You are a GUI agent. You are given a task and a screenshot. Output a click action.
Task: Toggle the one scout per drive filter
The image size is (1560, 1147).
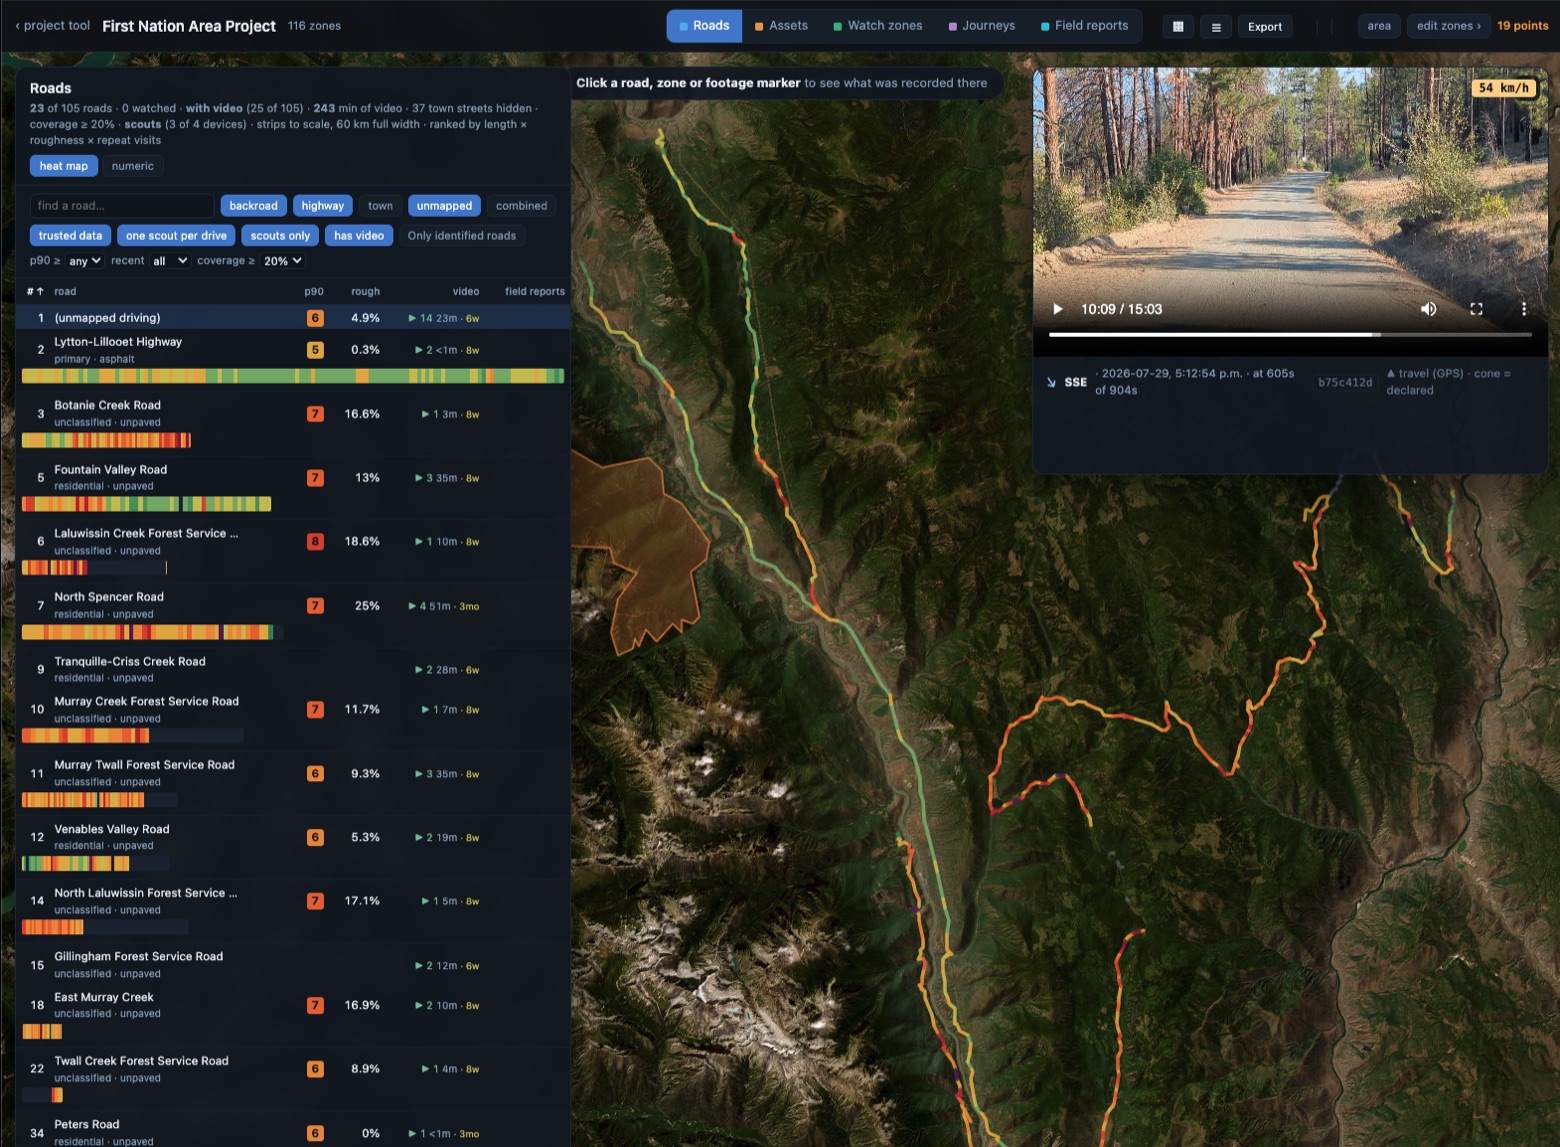coord(176,236)
